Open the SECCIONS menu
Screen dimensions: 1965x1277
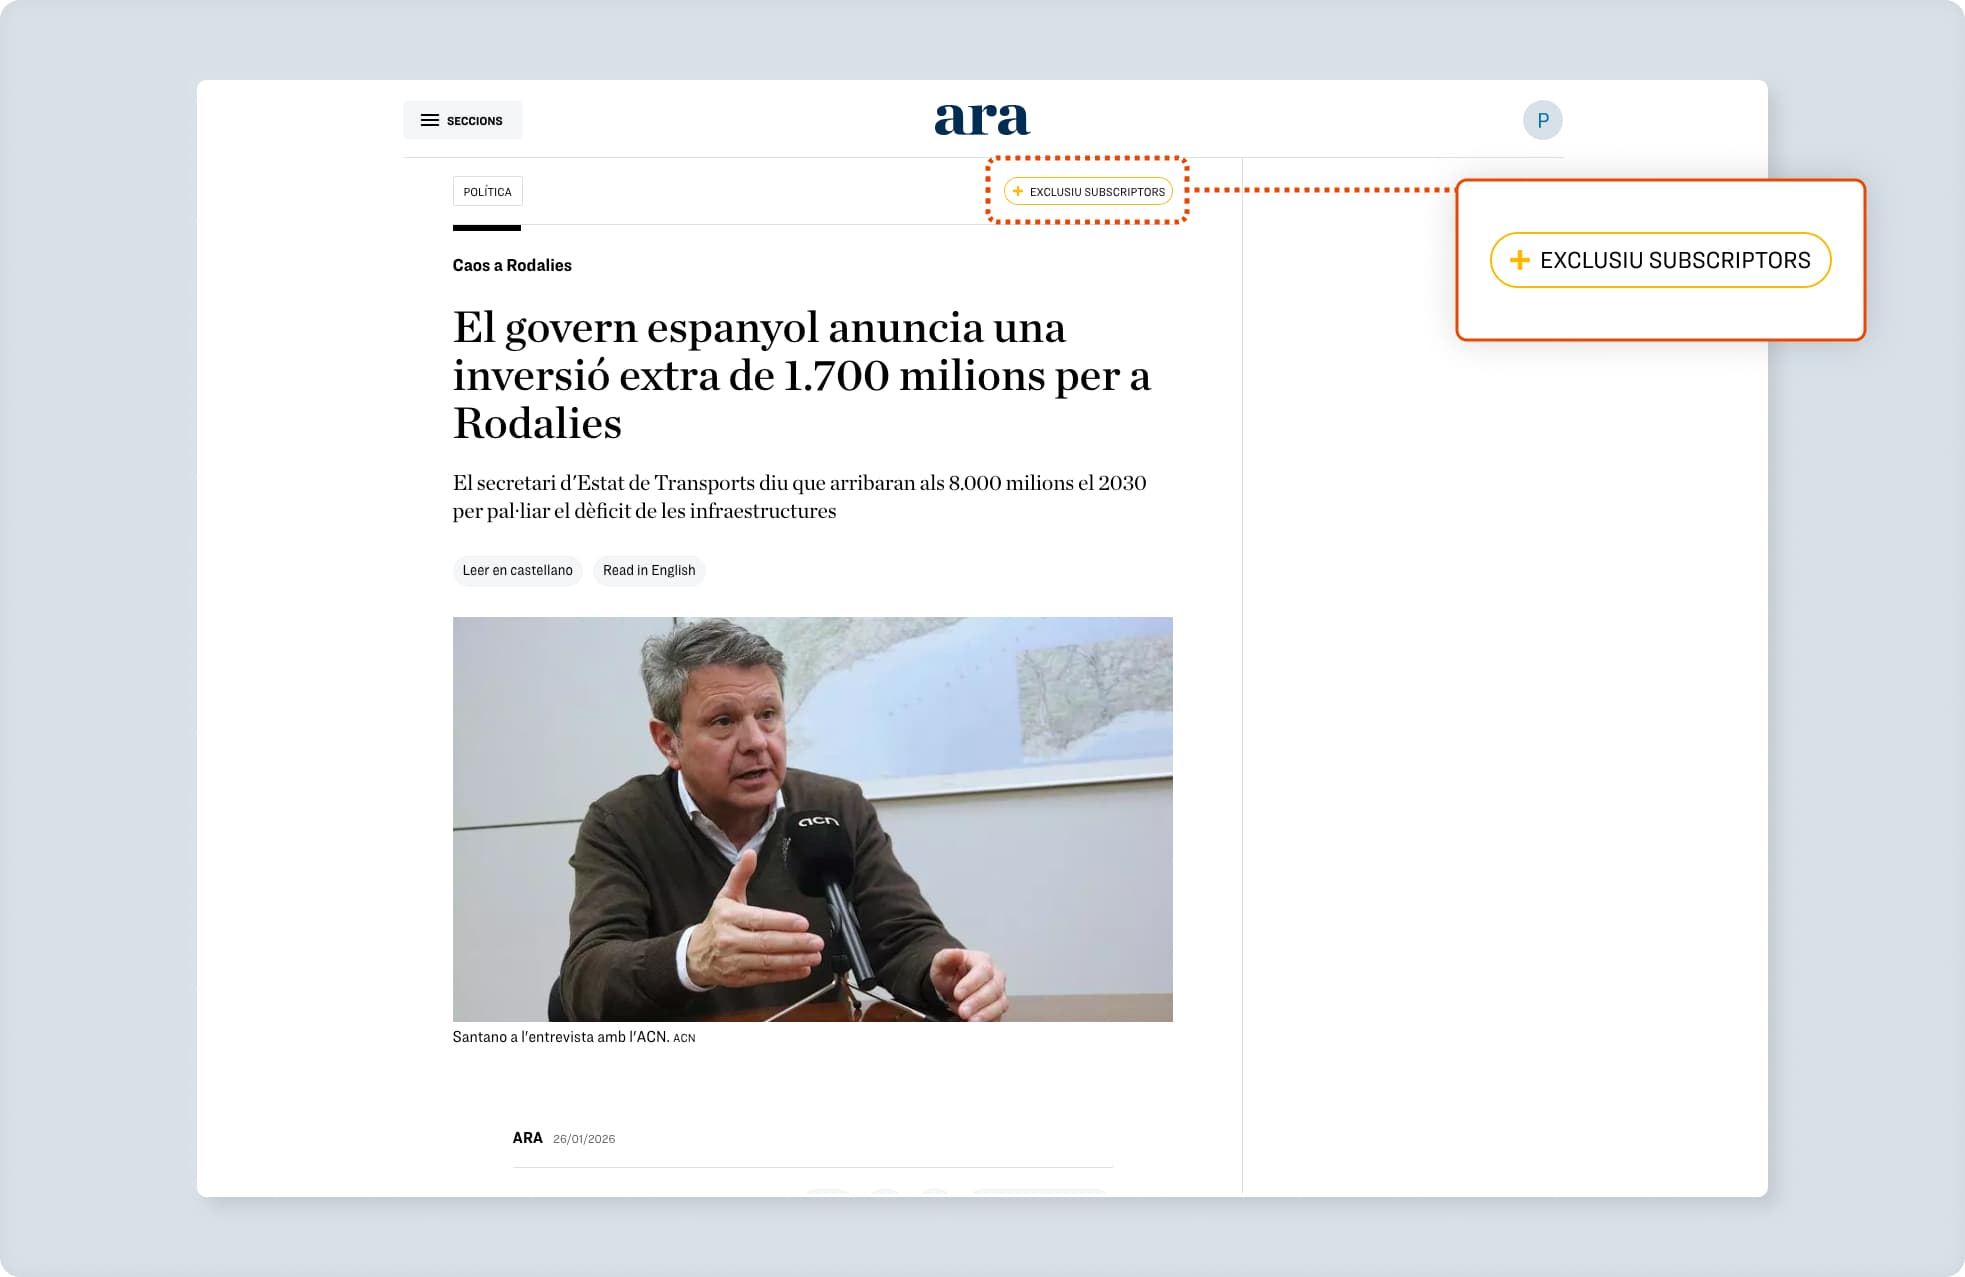pos(462,120)
